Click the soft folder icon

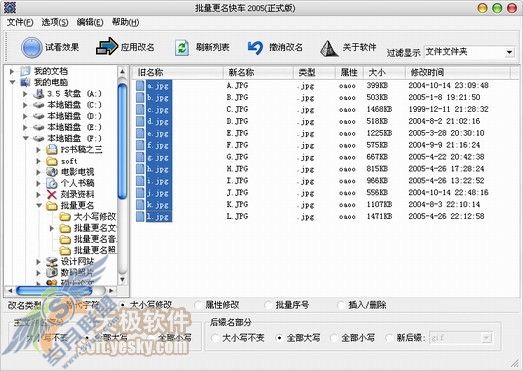coord(52,161)
